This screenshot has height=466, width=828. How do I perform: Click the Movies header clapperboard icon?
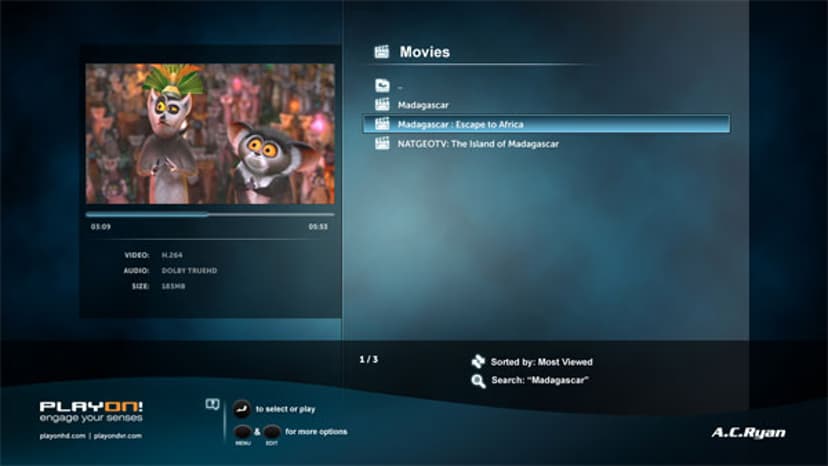tap(382, 51)
